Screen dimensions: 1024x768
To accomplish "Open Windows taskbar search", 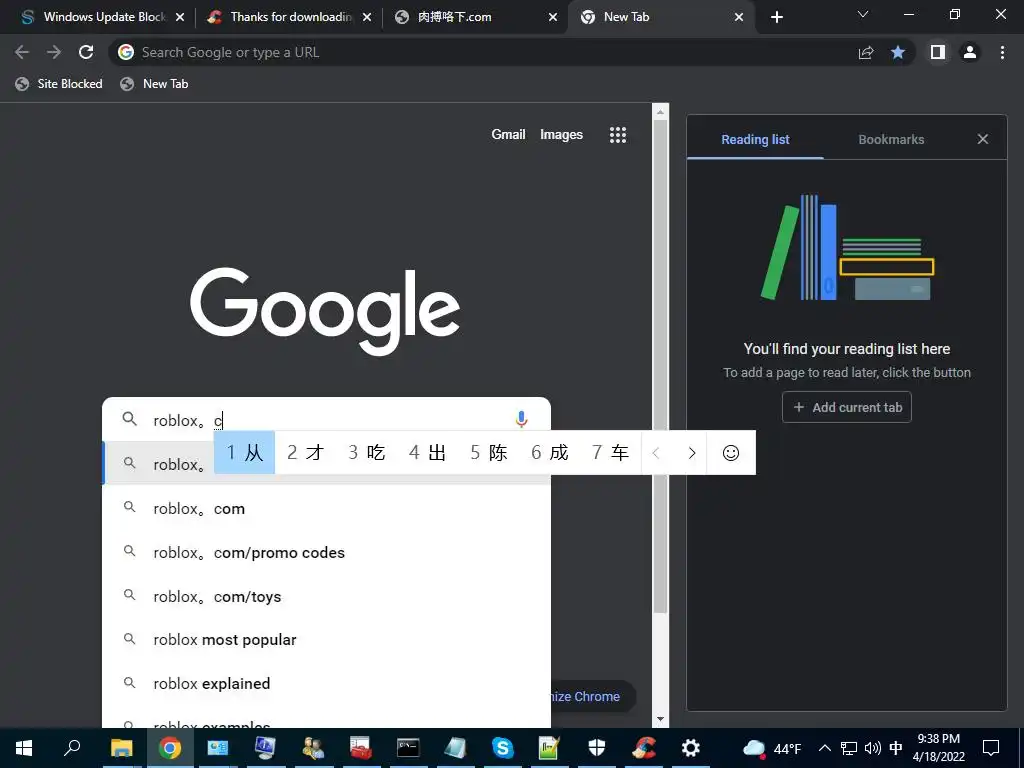I will [72, 748].
